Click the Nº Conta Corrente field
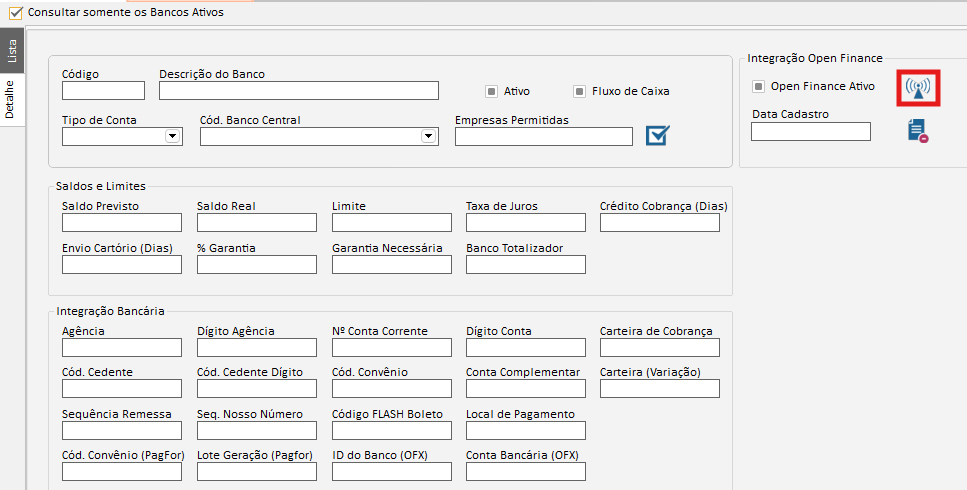967x490 pixels. pyautogui.click(x=392, y=347)
